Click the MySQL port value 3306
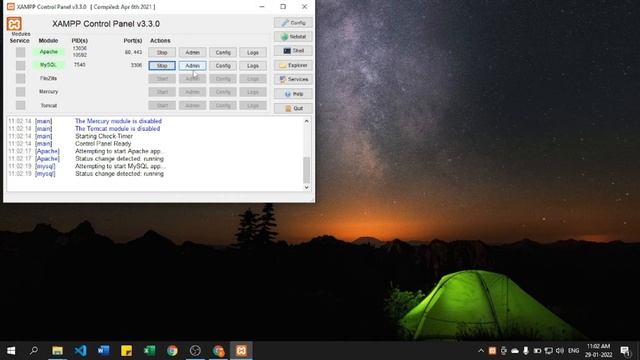The height and width of the screenshot is (360, 640). 136,65
